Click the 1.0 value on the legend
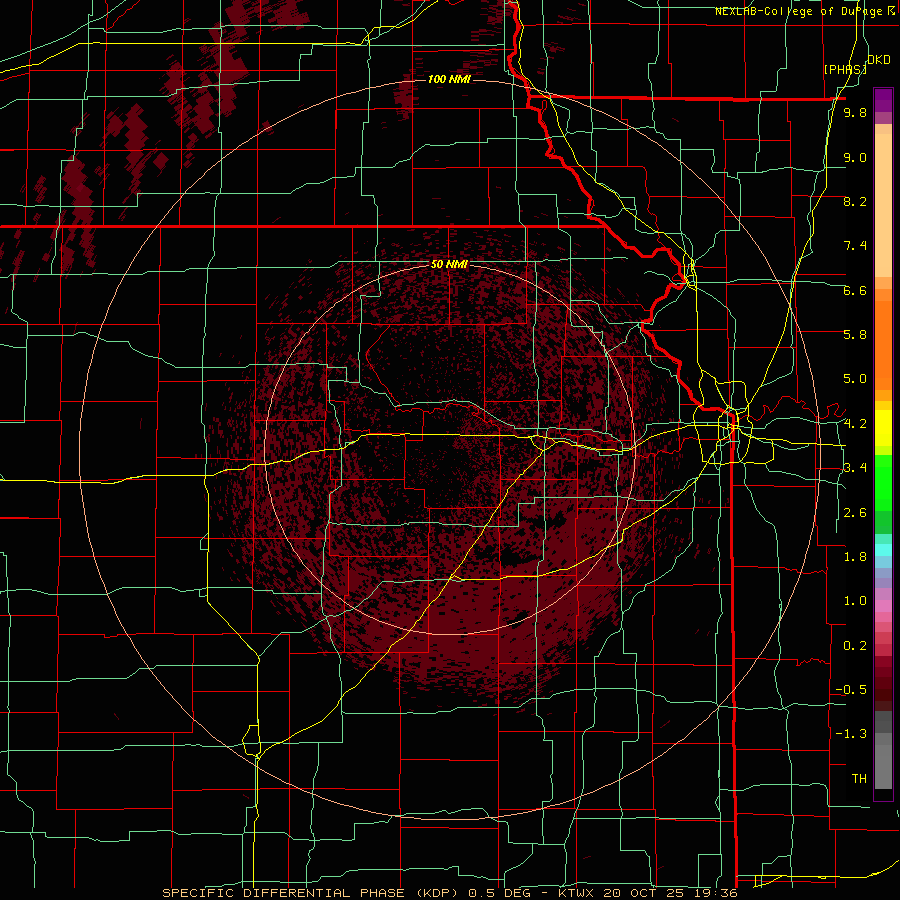 click(855, 601)
